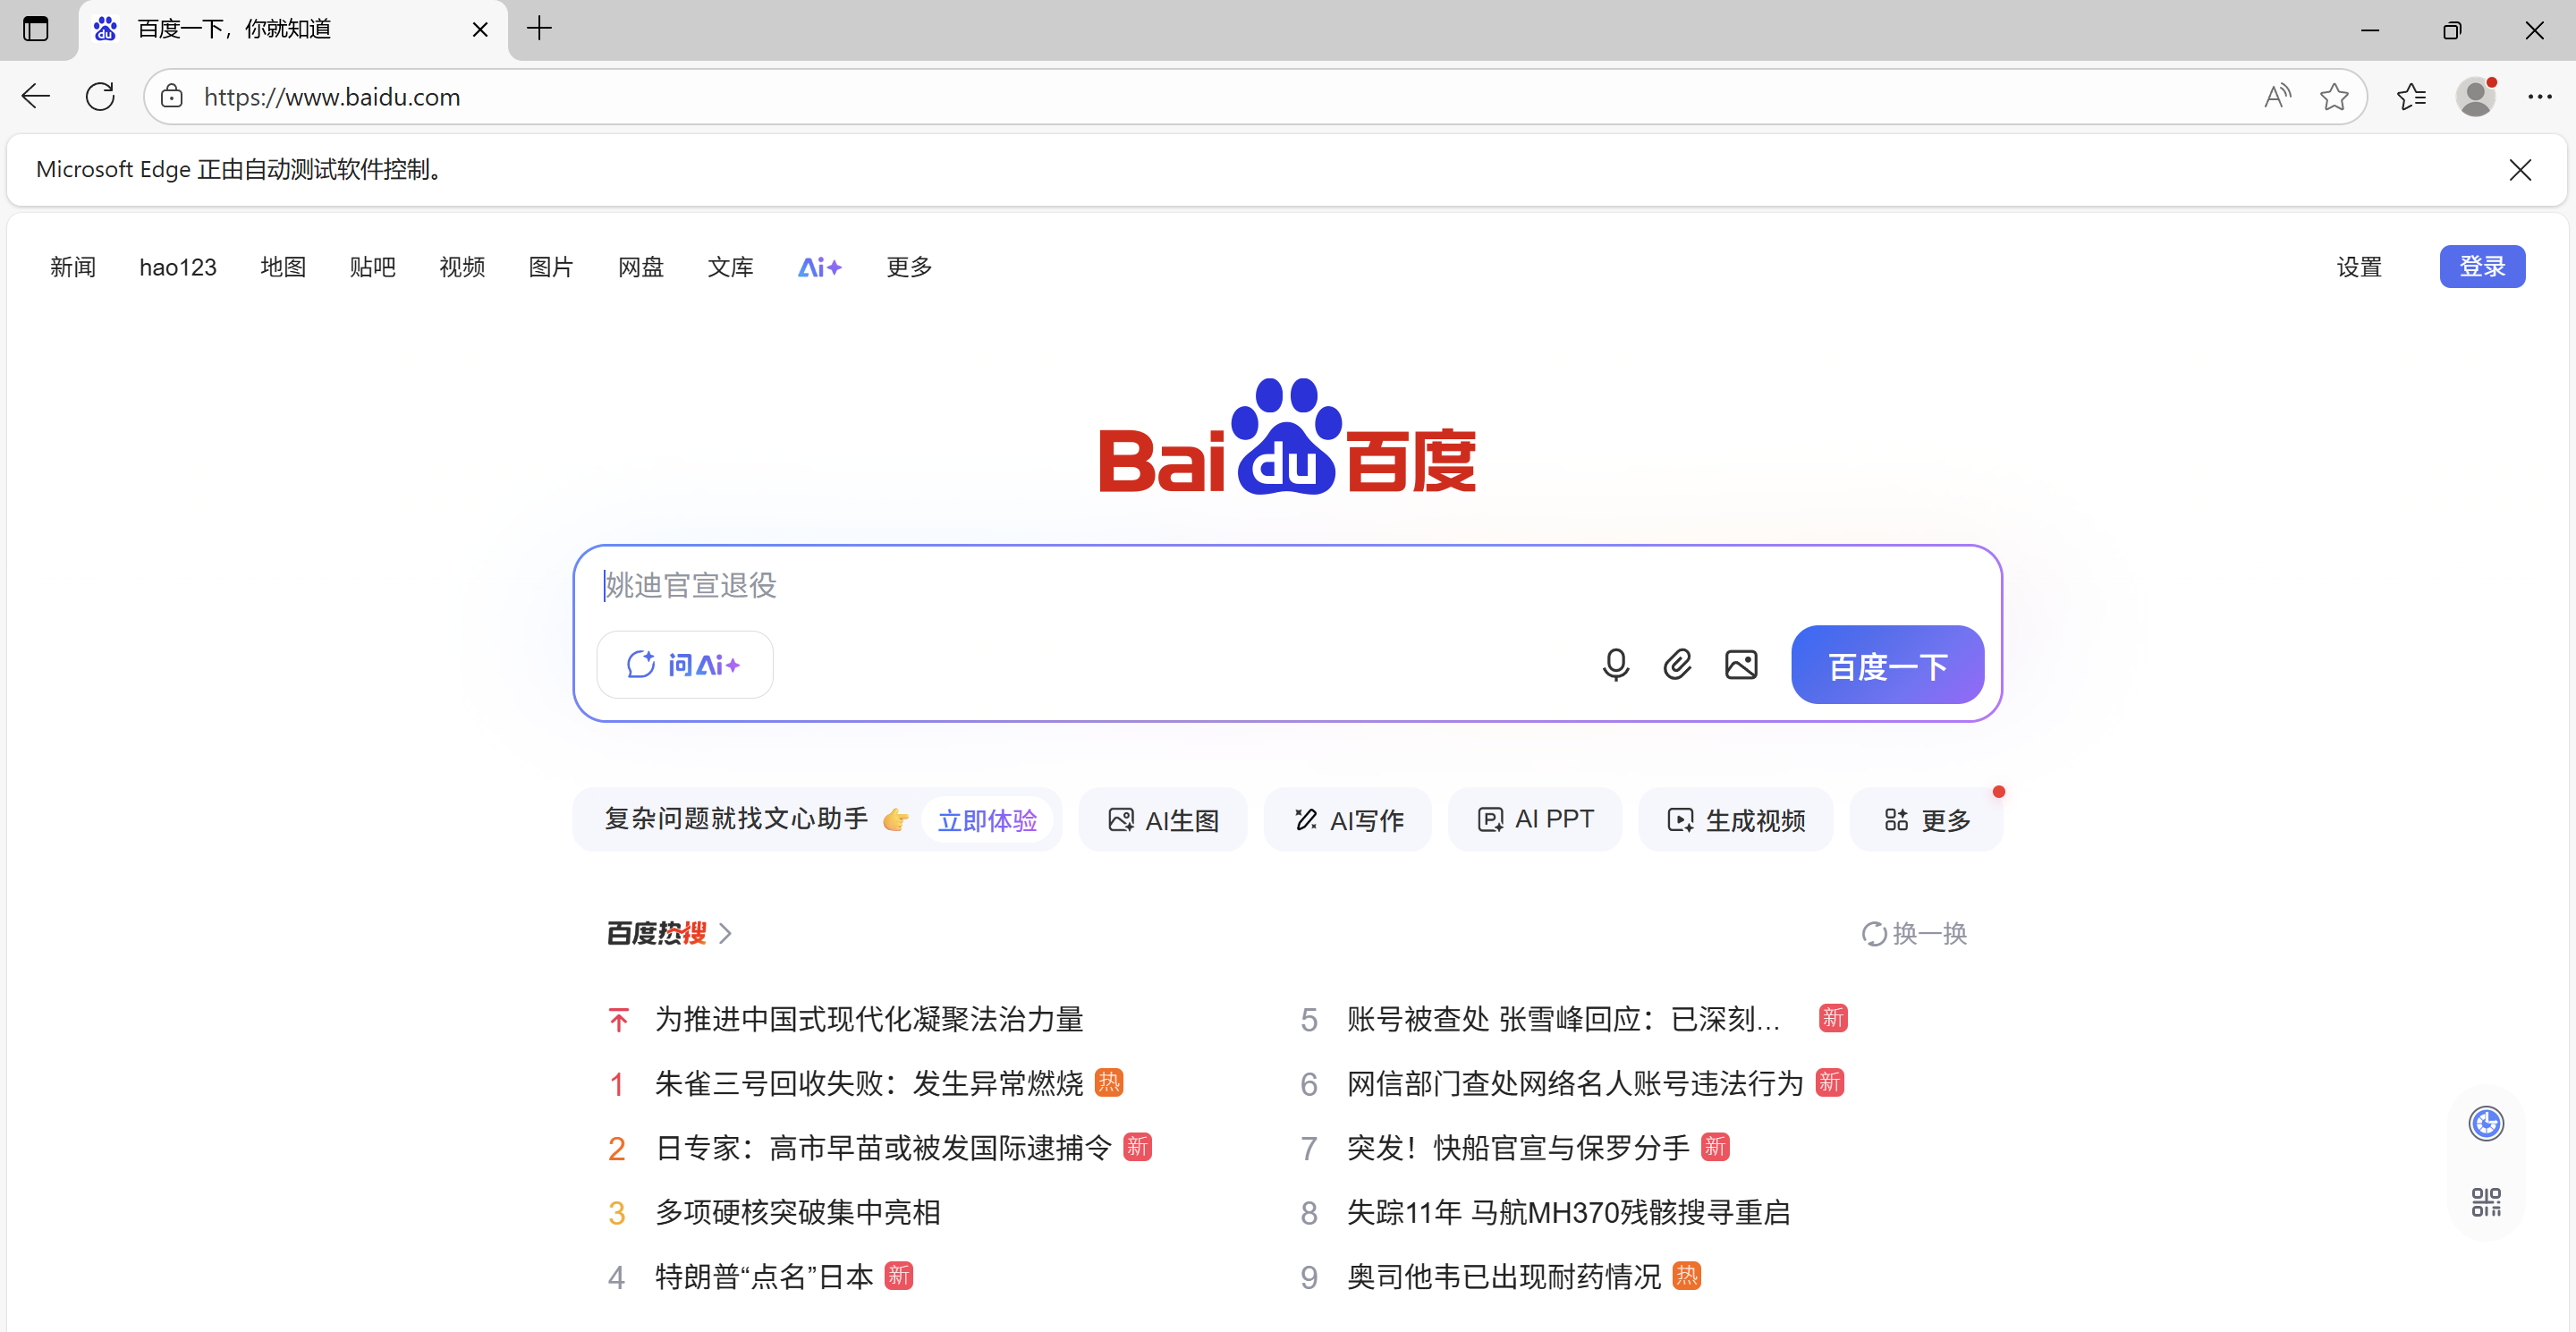Open hot search 日专家：高市早苗或被发国际逮捕令
2576x1332 pixels.
click(883, 1148)
